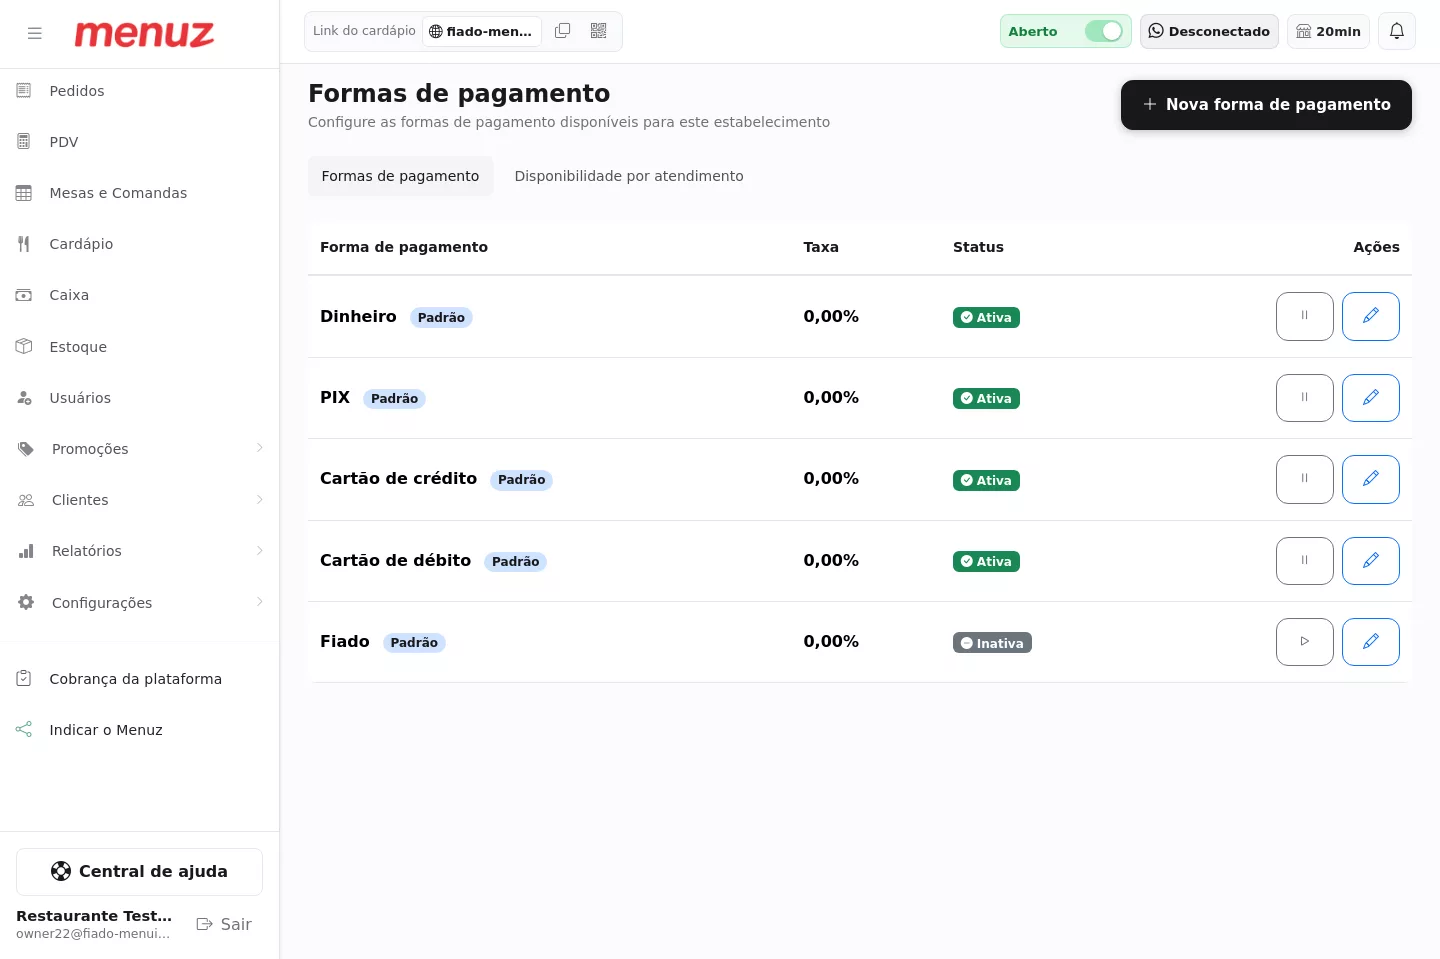This screenshot has width=1440, height=959.
Task: Open PDV in the sidebar
Action: coord(139,142)
